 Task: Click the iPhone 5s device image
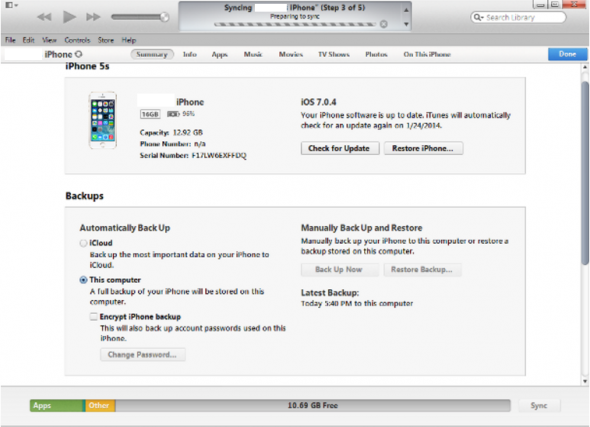pos(103,120)
